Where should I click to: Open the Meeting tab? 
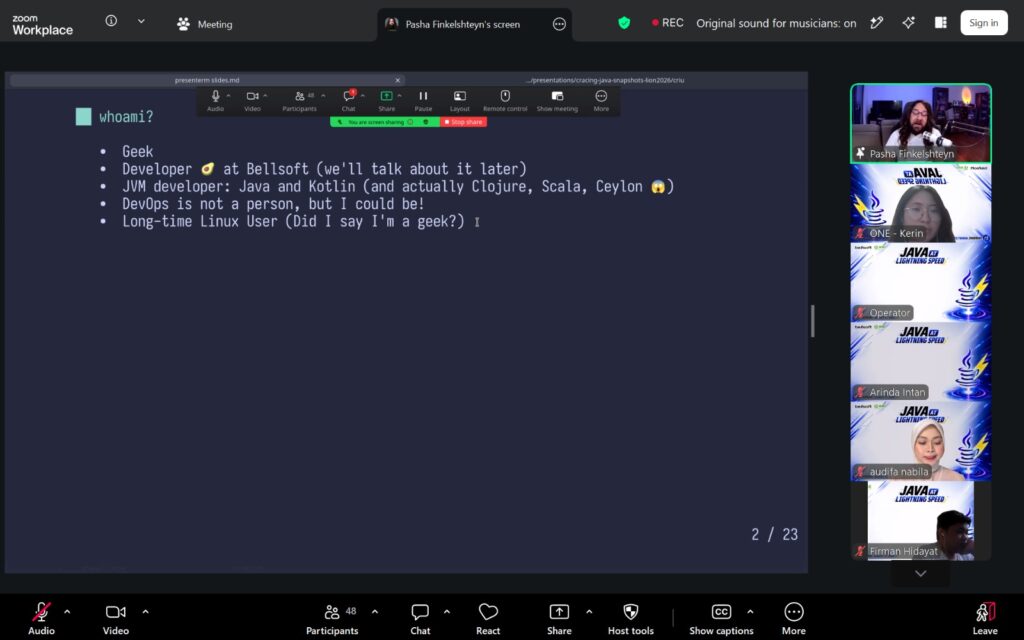tap(204, 24)
